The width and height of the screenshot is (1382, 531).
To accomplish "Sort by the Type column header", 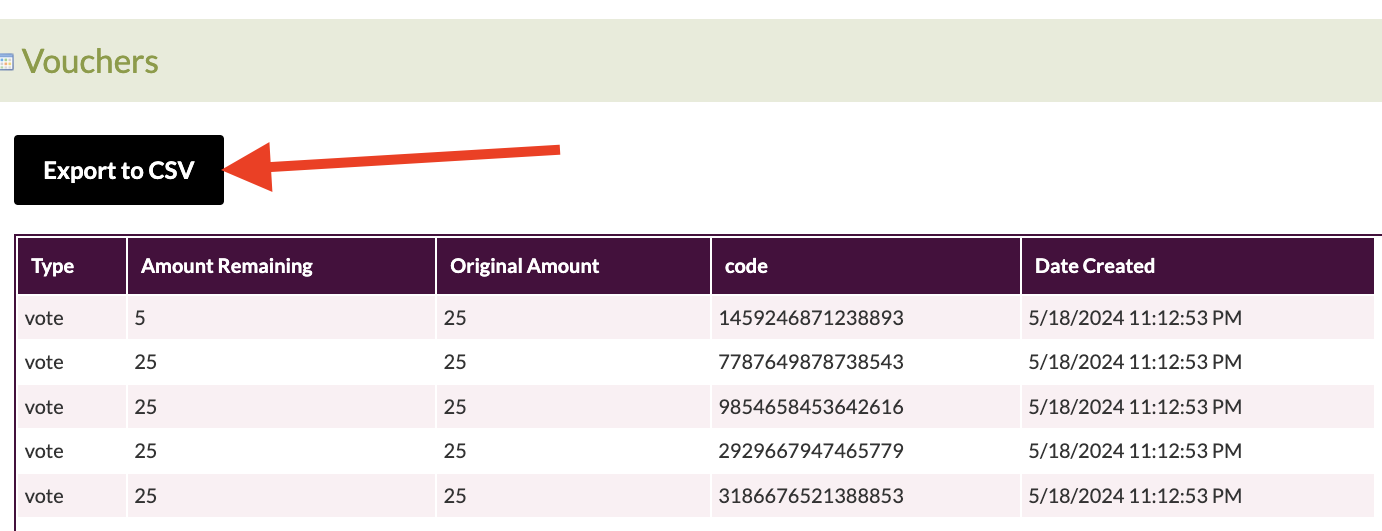I will click(x=53, y=266).
